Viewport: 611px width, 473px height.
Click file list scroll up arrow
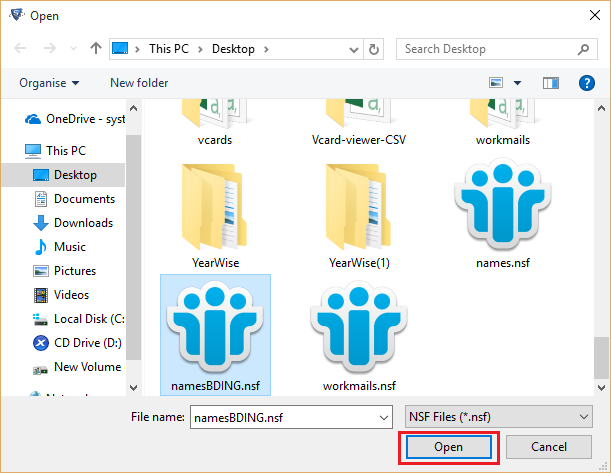pyautogui.click(x=601, y=108)
